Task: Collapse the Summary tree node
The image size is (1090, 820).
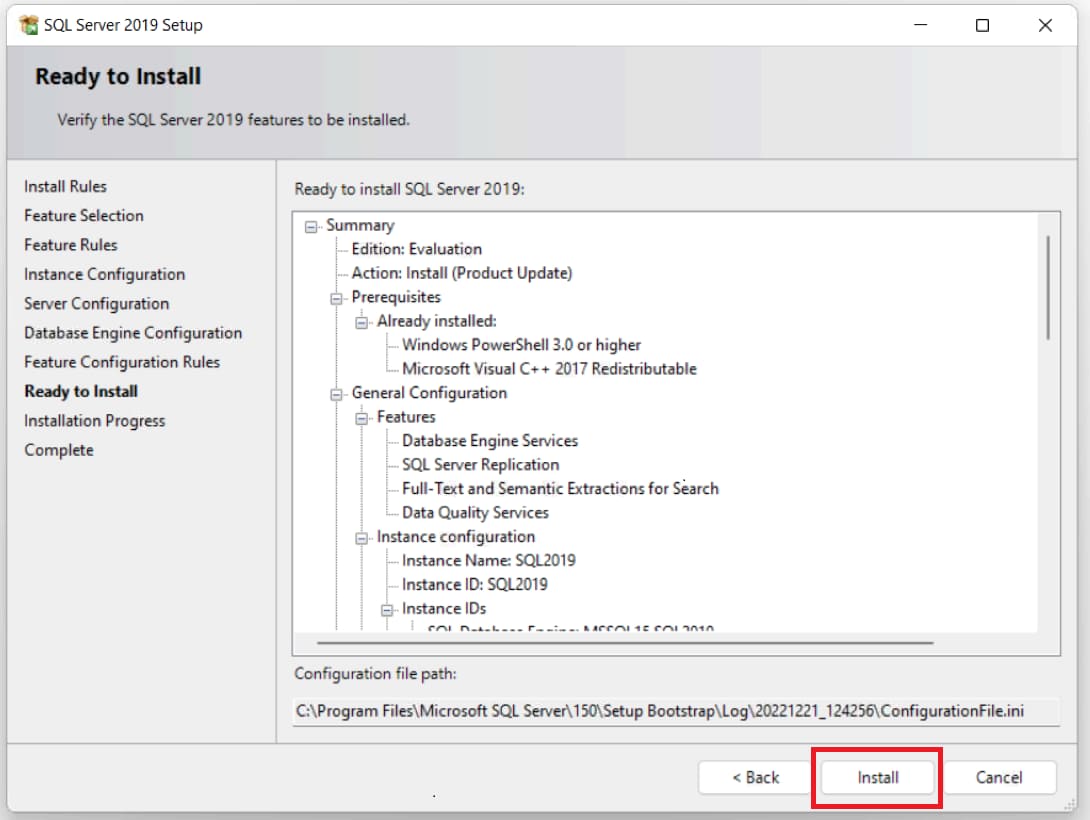Action: click(x=311, y=226)
